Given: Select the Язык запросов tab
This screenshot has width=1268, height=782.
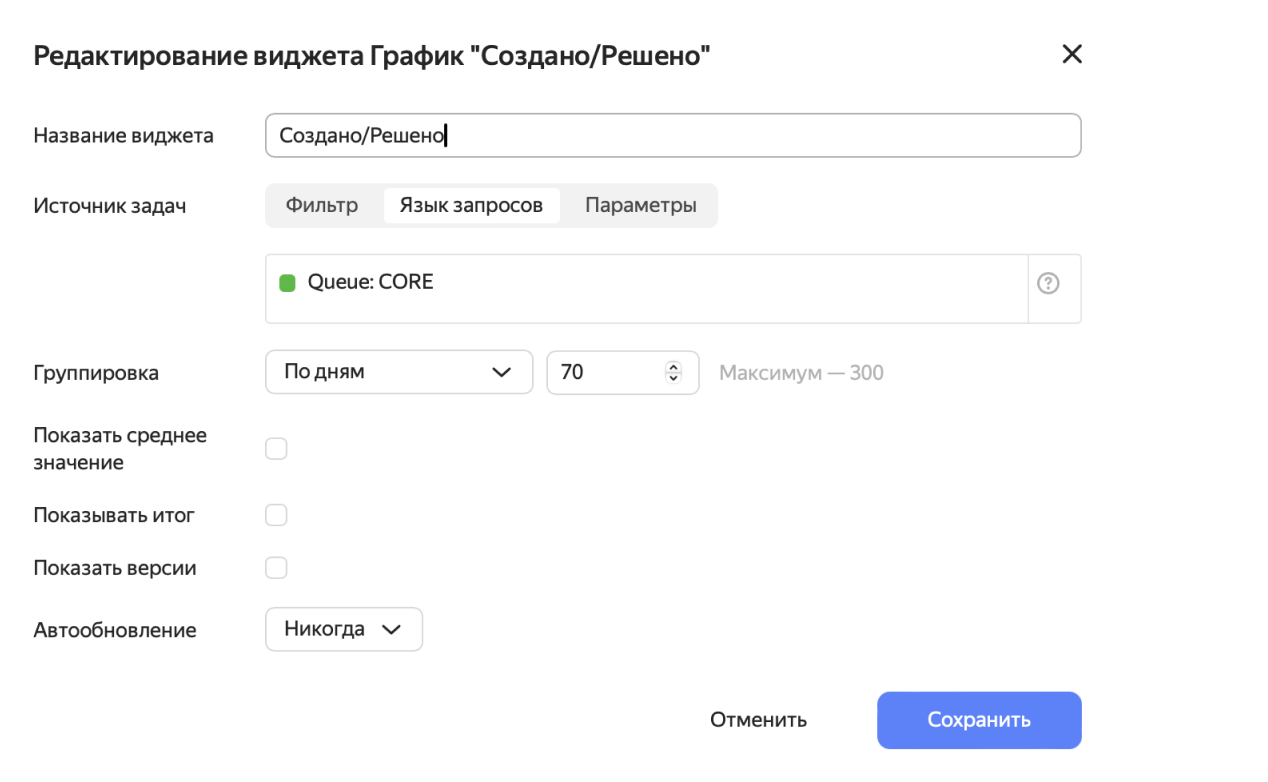Looking at the screenshot, I should (471, 205).
